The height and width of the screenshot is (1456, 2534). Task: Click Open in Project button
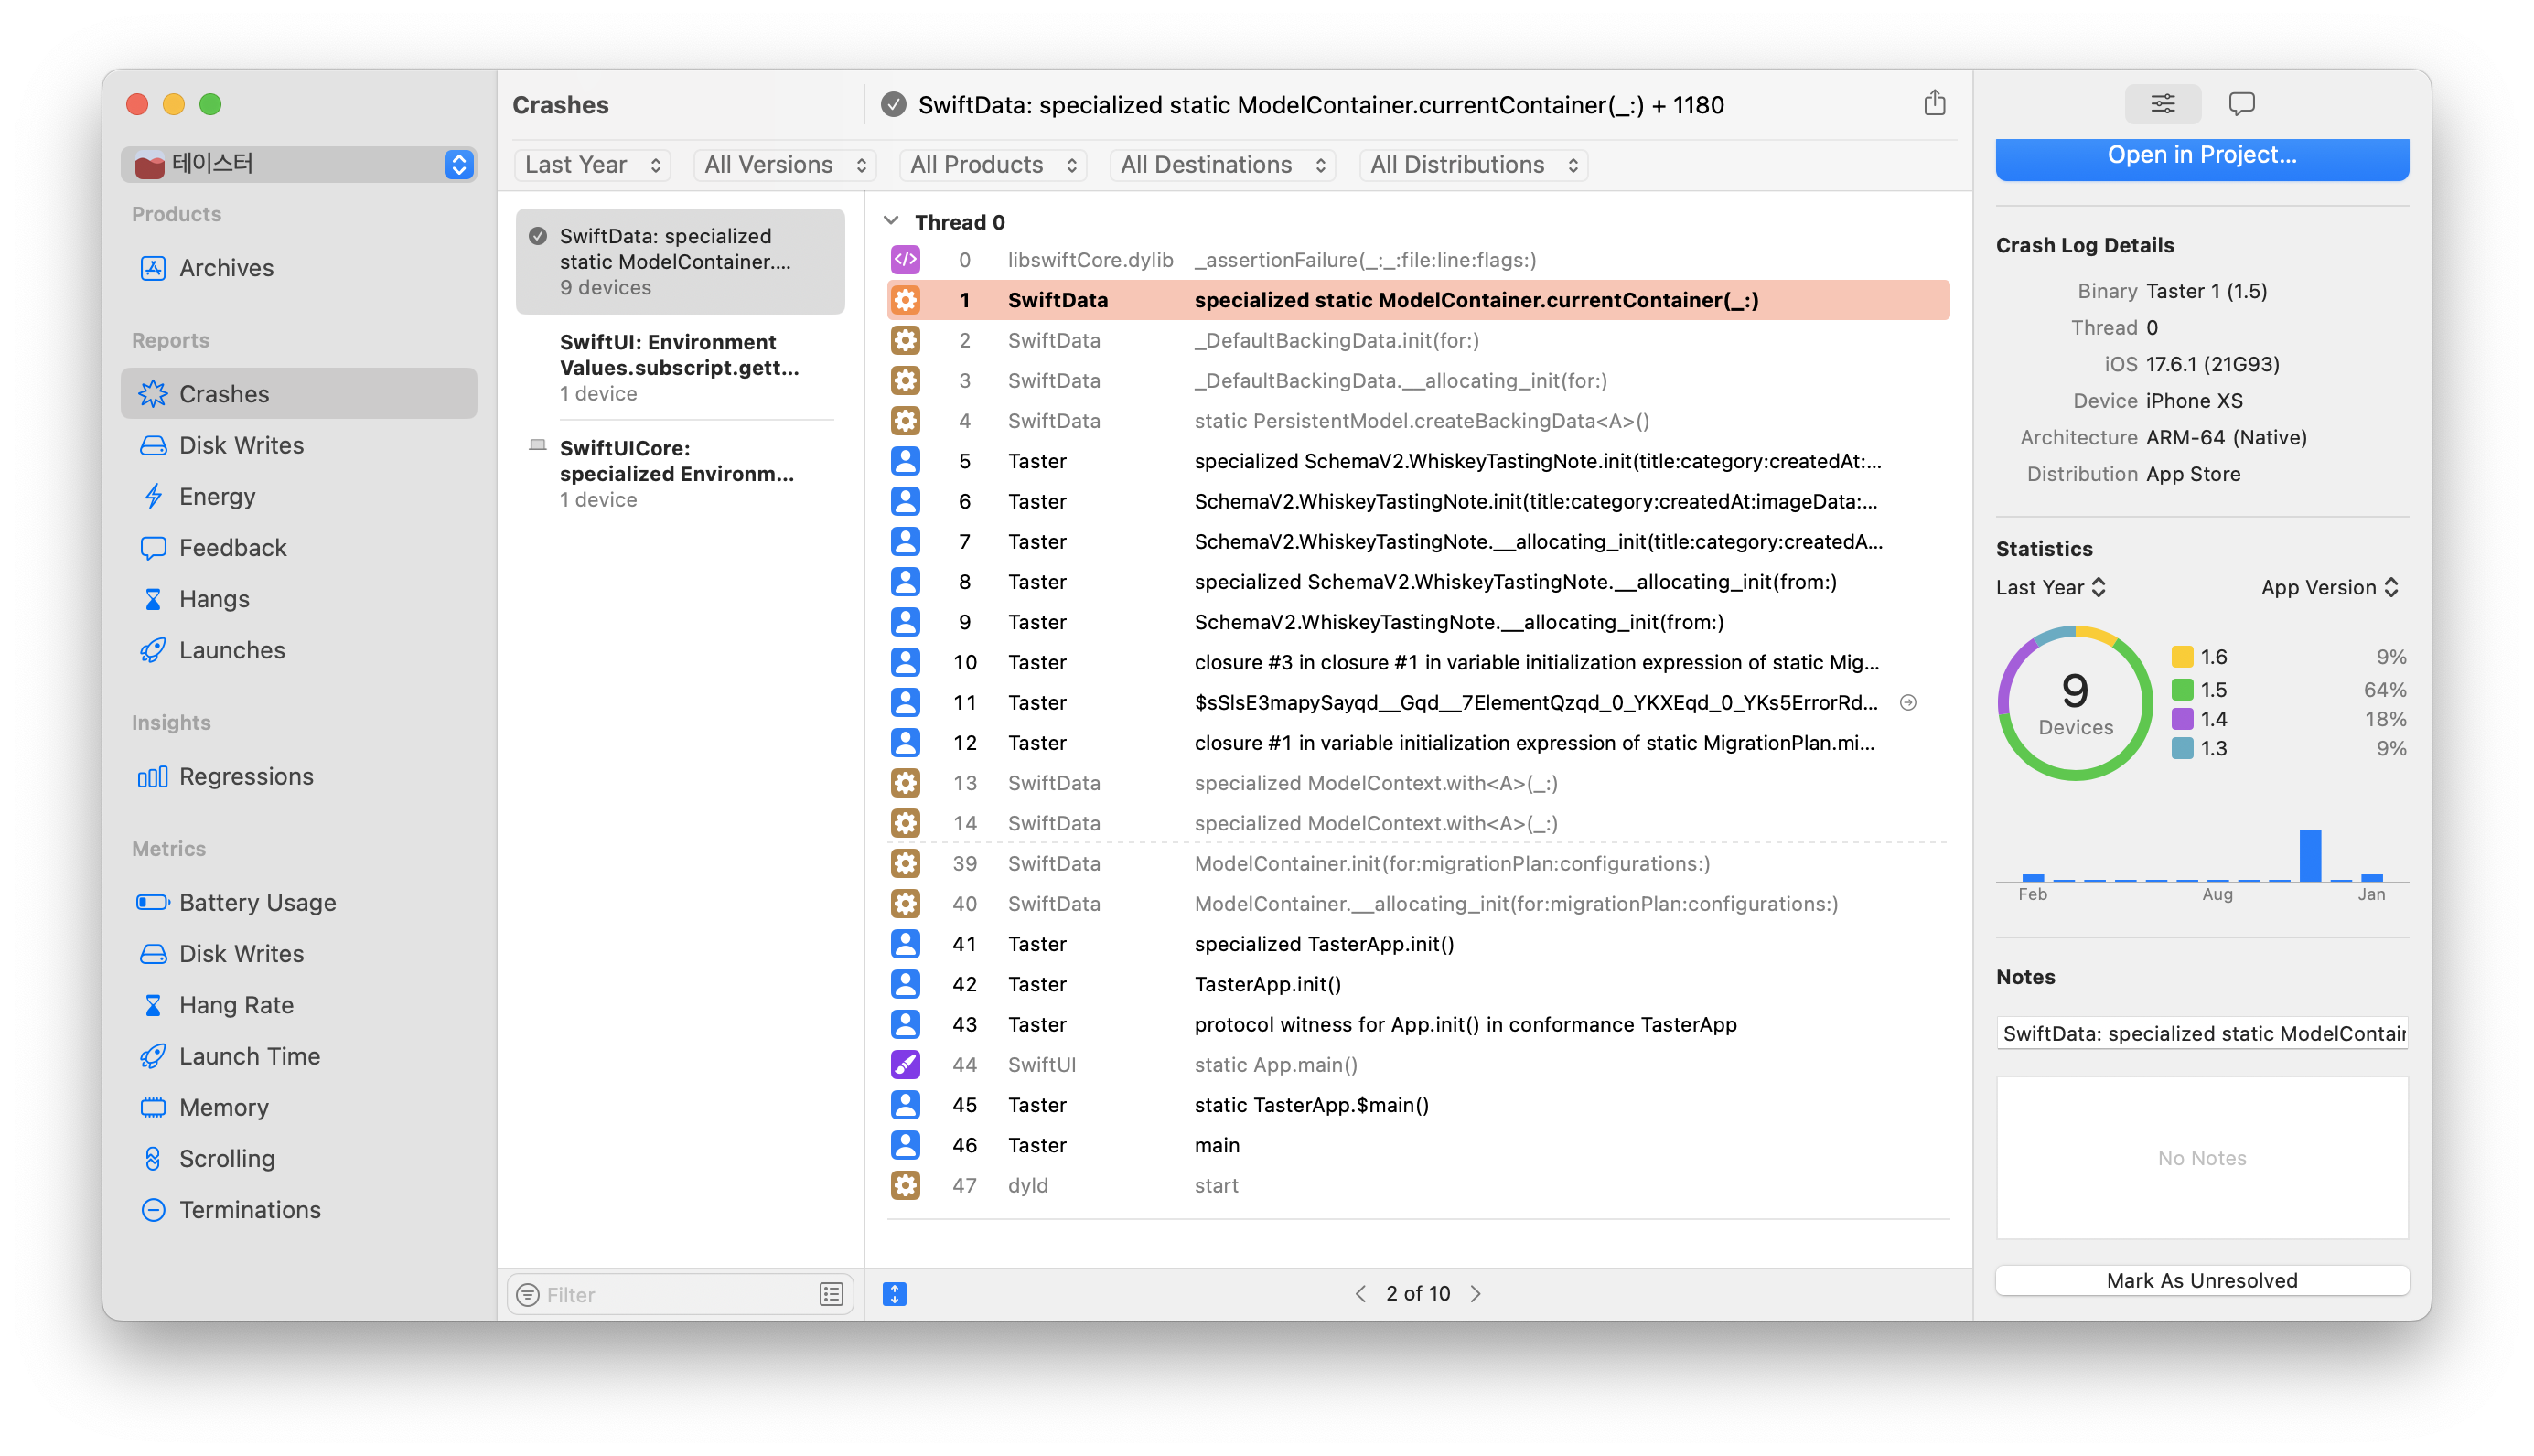[x=2201, y=157]
